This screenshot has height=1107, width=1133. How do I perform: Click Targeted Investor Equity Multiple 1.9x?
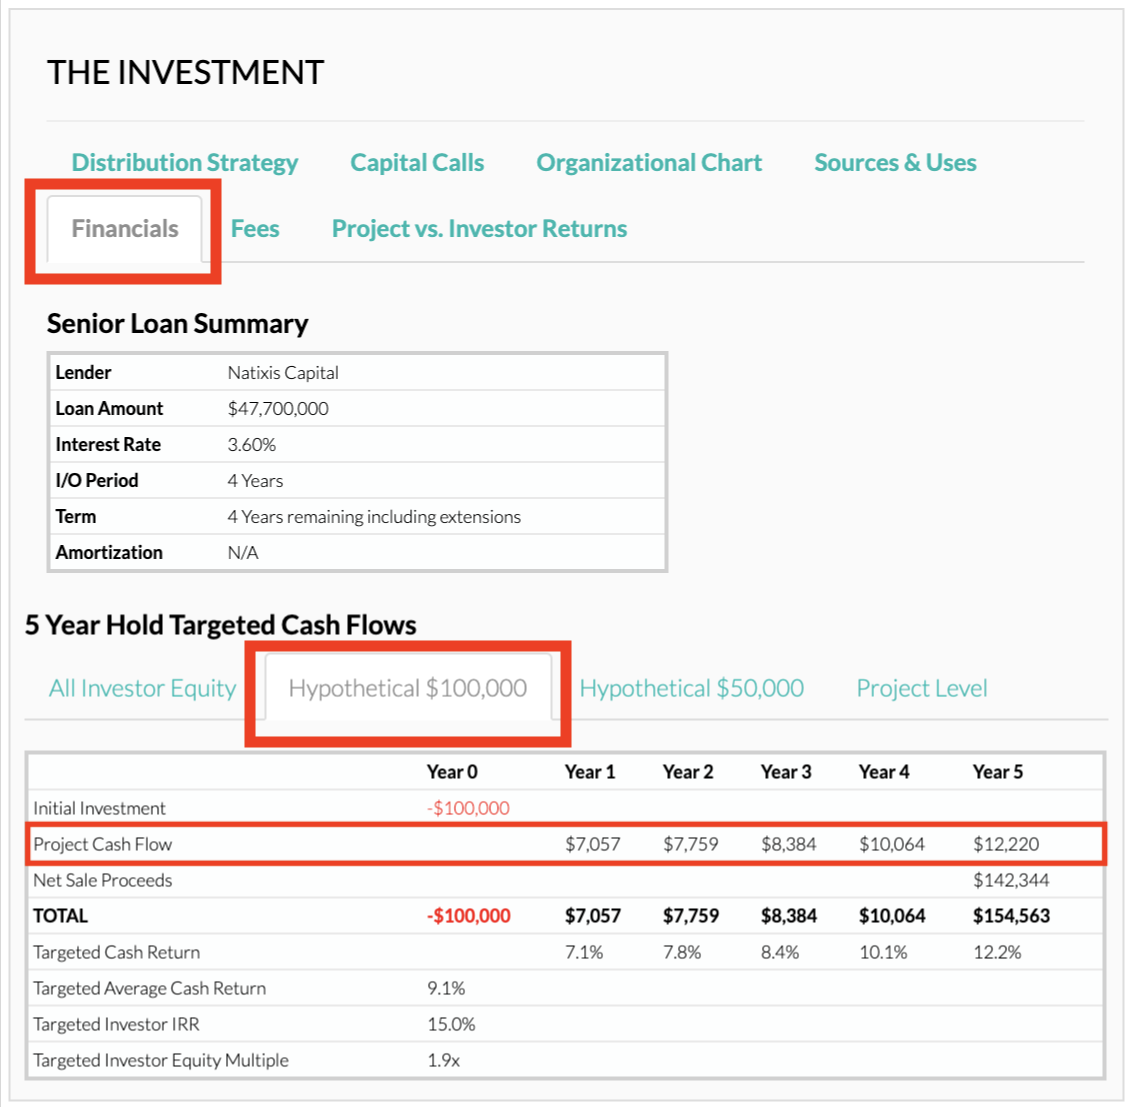pyautogui.click(x=443, y=1060)
